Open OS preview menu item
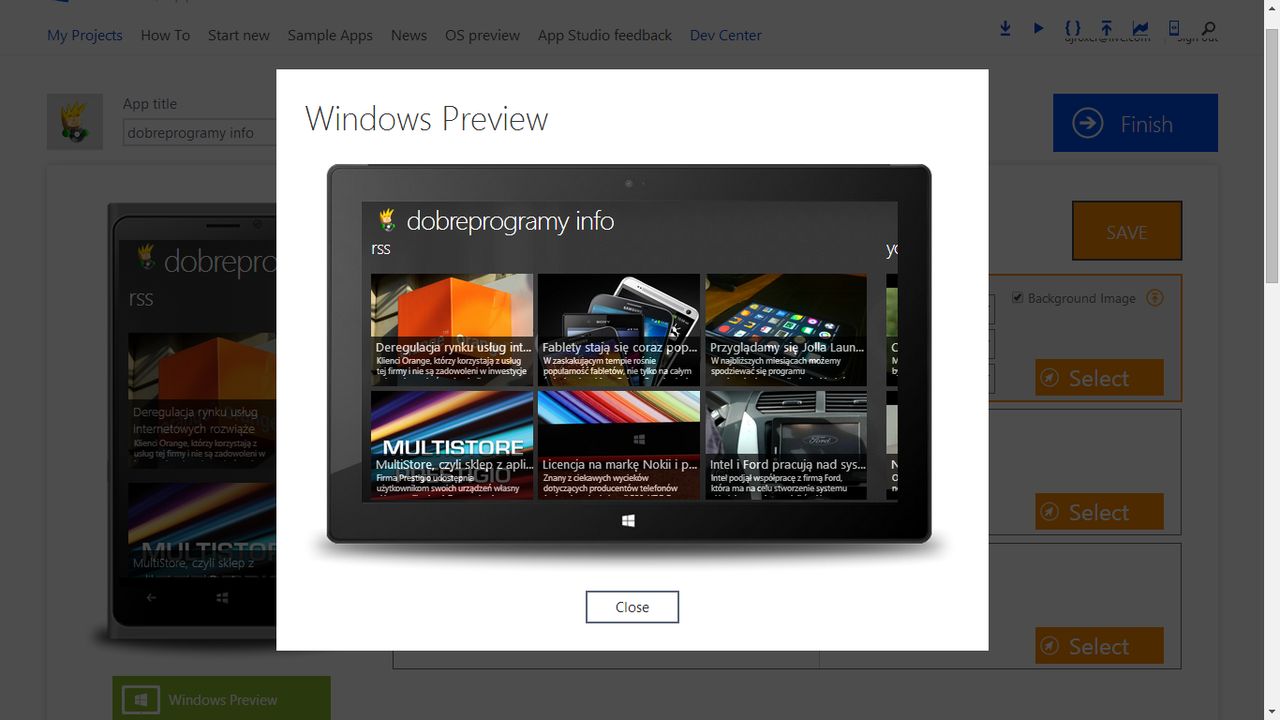1280x720 pixels. (x=482, y=35)
